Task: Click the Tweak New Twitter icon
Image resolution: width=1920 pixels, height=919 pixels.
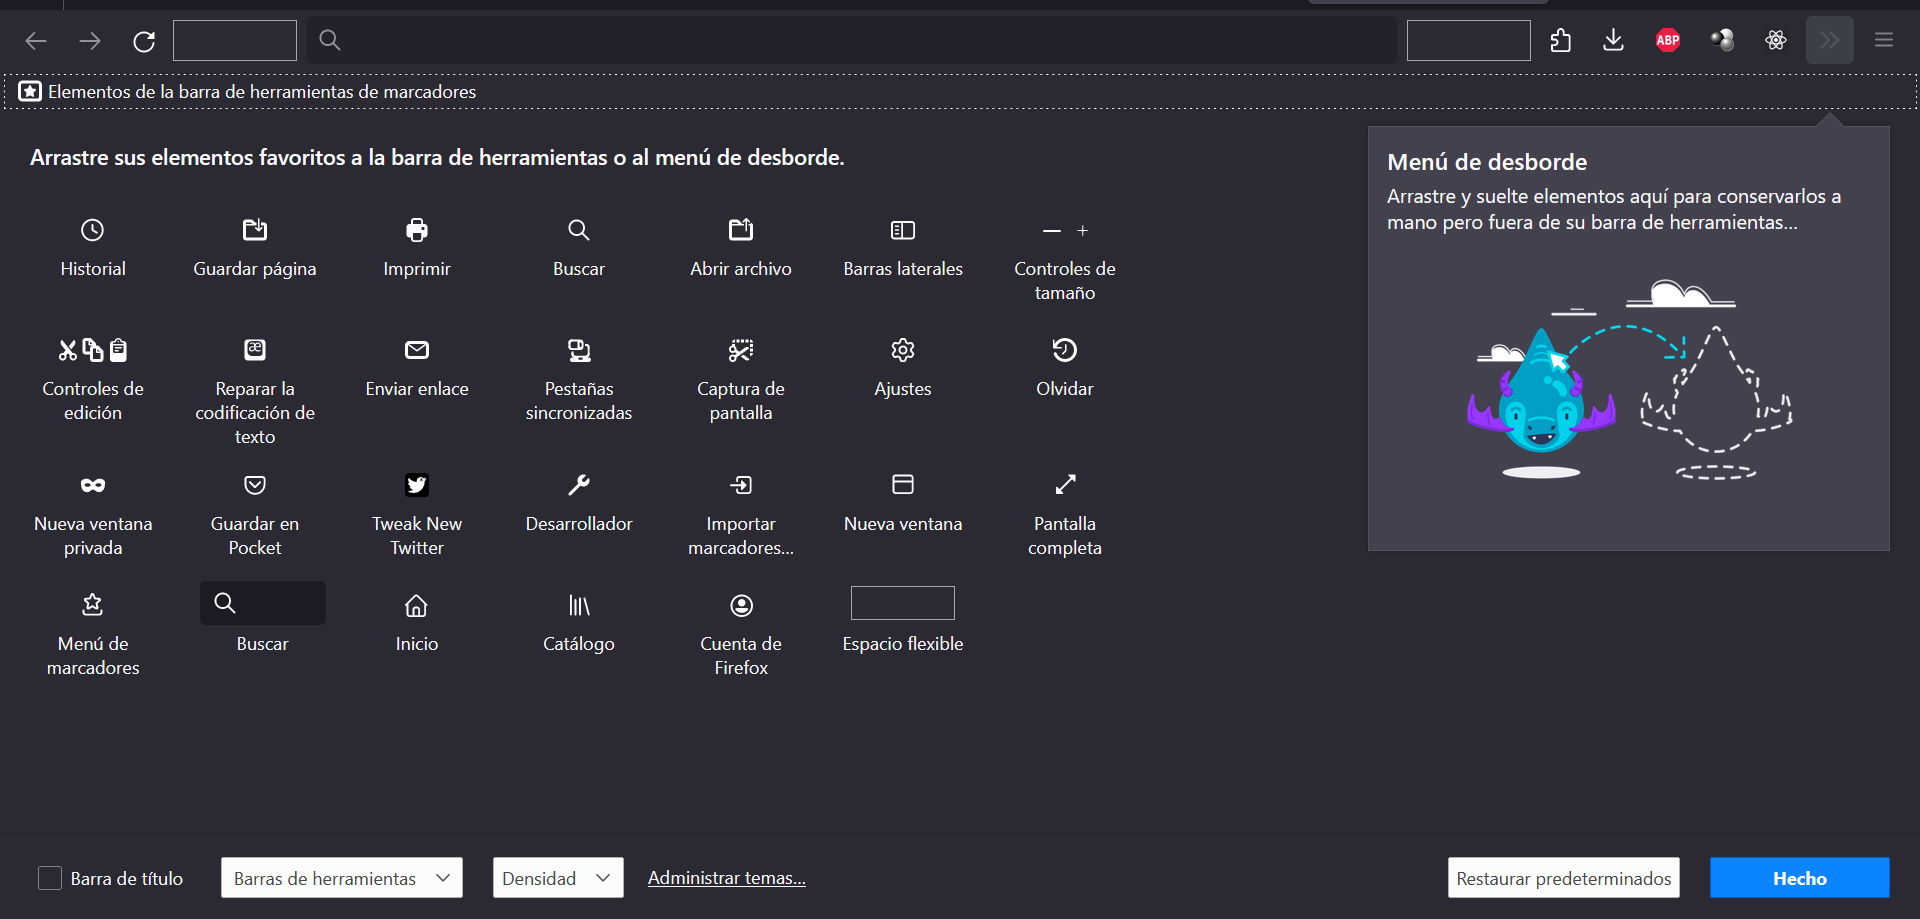Action: pyautogui.click(x=417, y=485)
